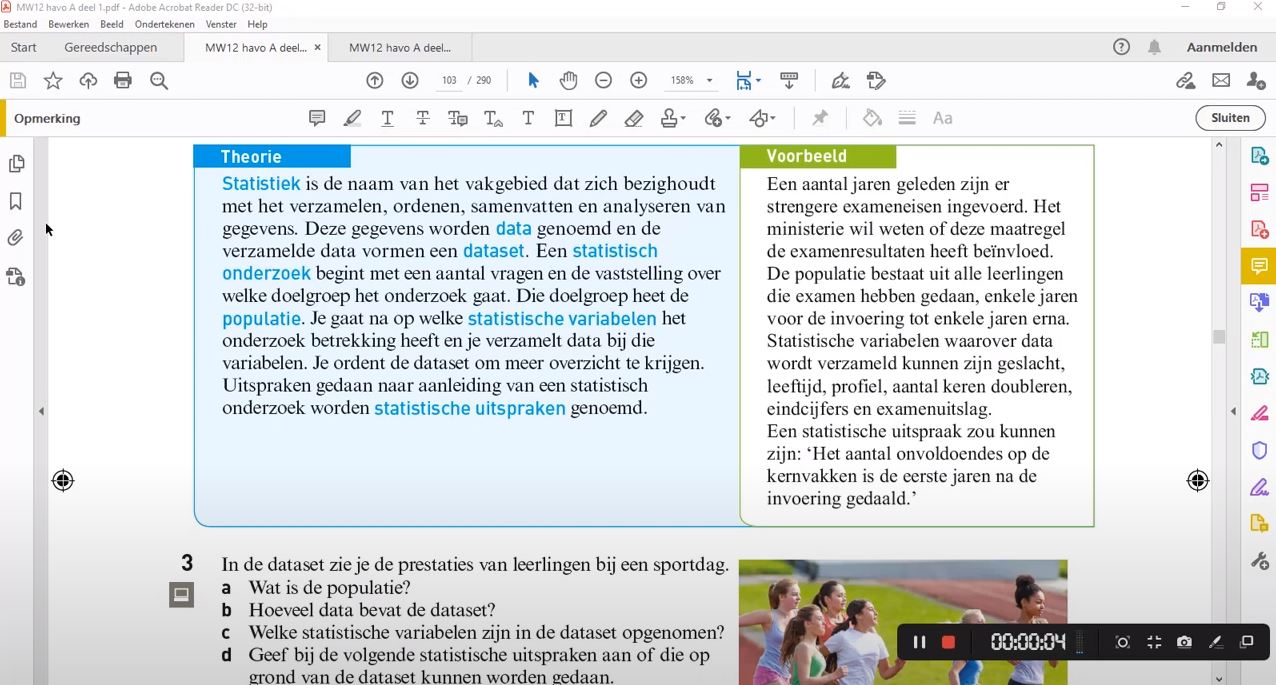Expand the left navigation pane arrow
Screen dimensions: 1276x685
tap(41, 411)
